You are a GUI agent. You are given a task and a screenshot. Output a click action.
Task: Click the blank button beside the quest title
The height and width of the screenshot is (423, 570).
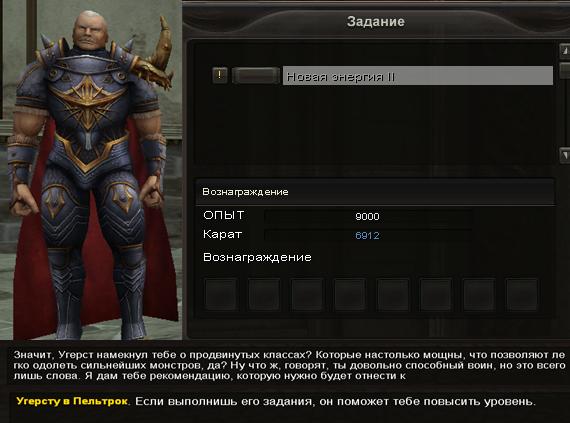point(256,75)
